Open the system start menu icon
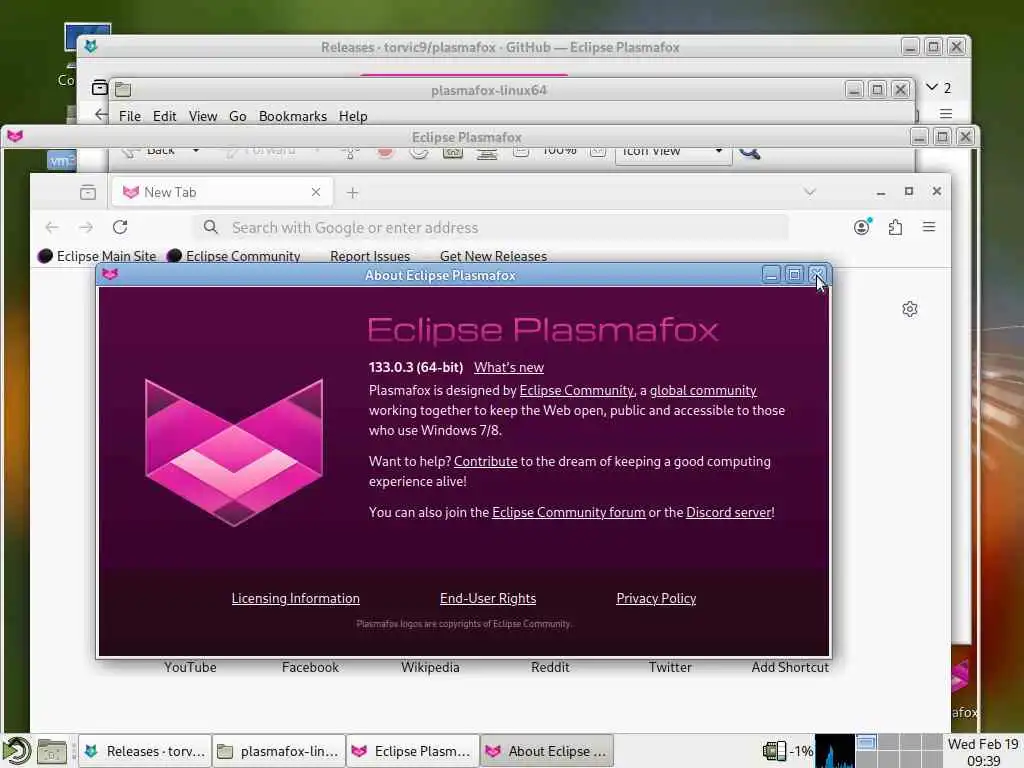The width and height of the screenshot is (1024, 768). coord(16,751)
